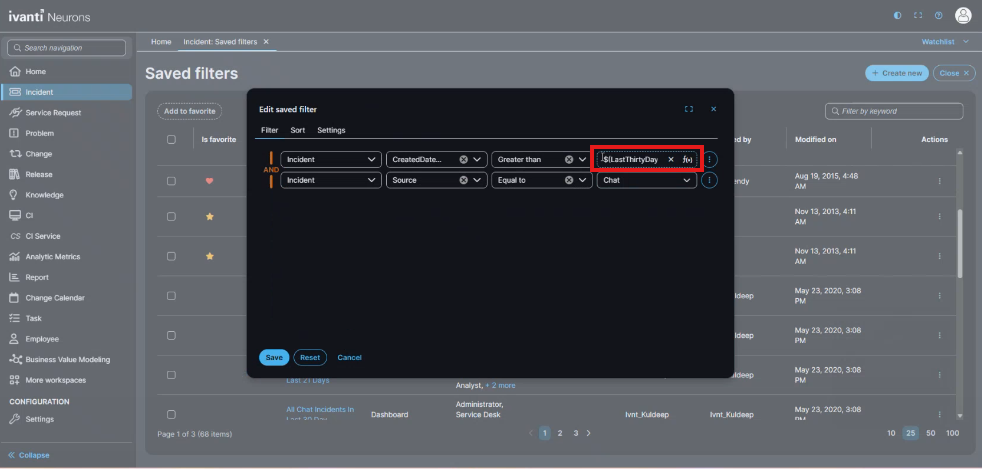Click the function f(x) icon in value field

(688, 160)
